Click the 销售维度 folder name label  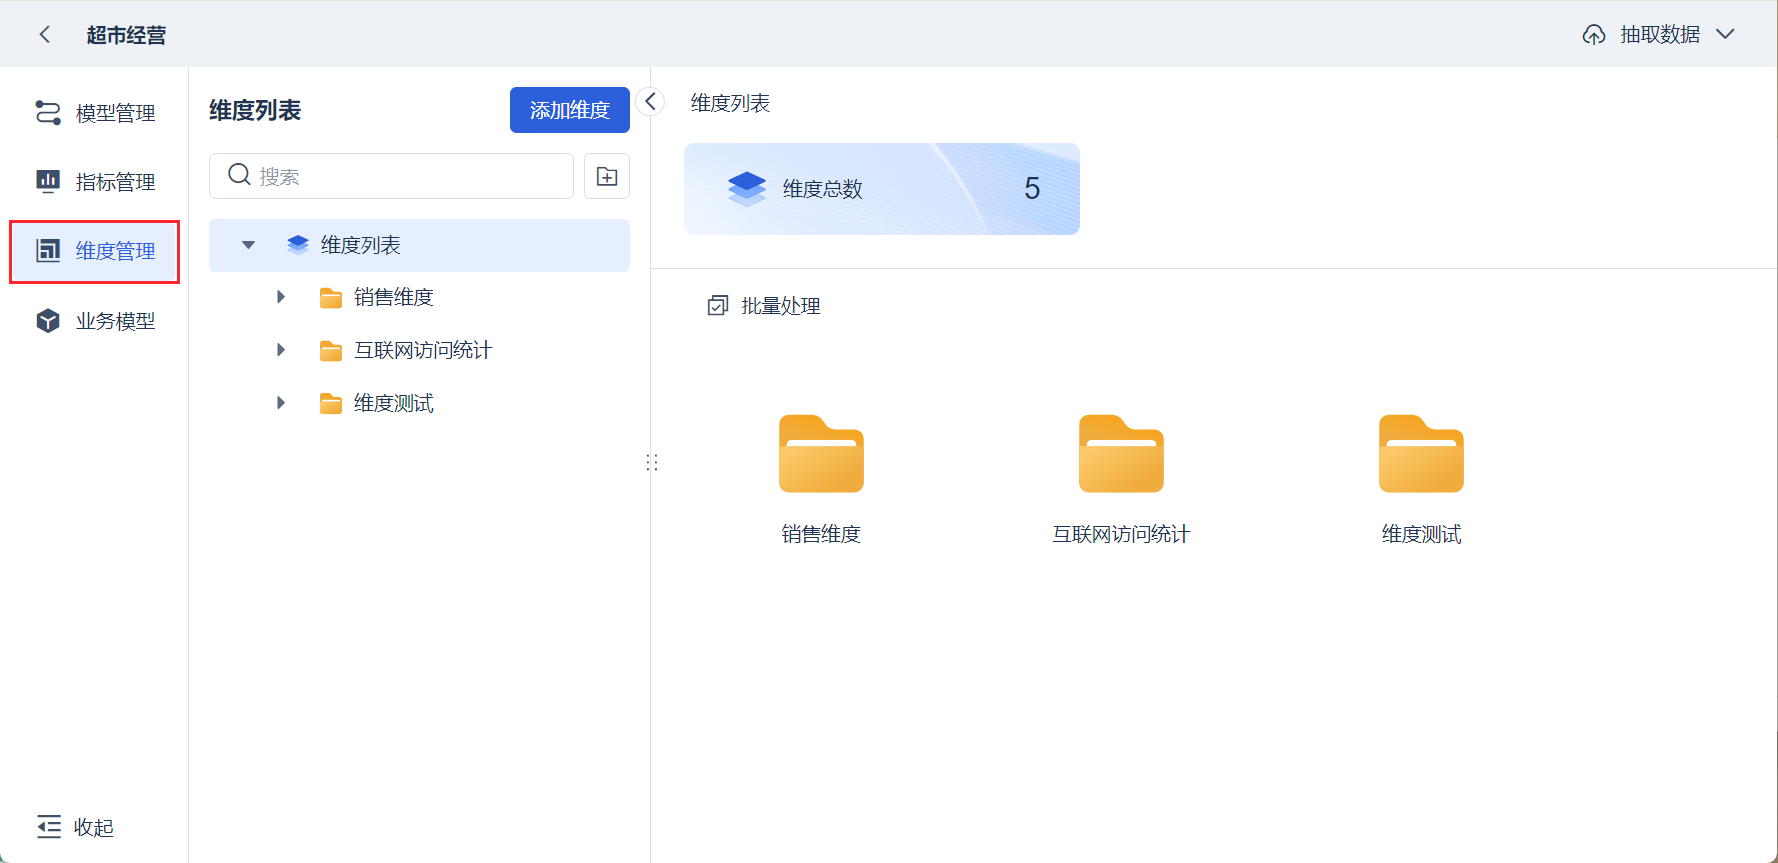coord(821,534)
